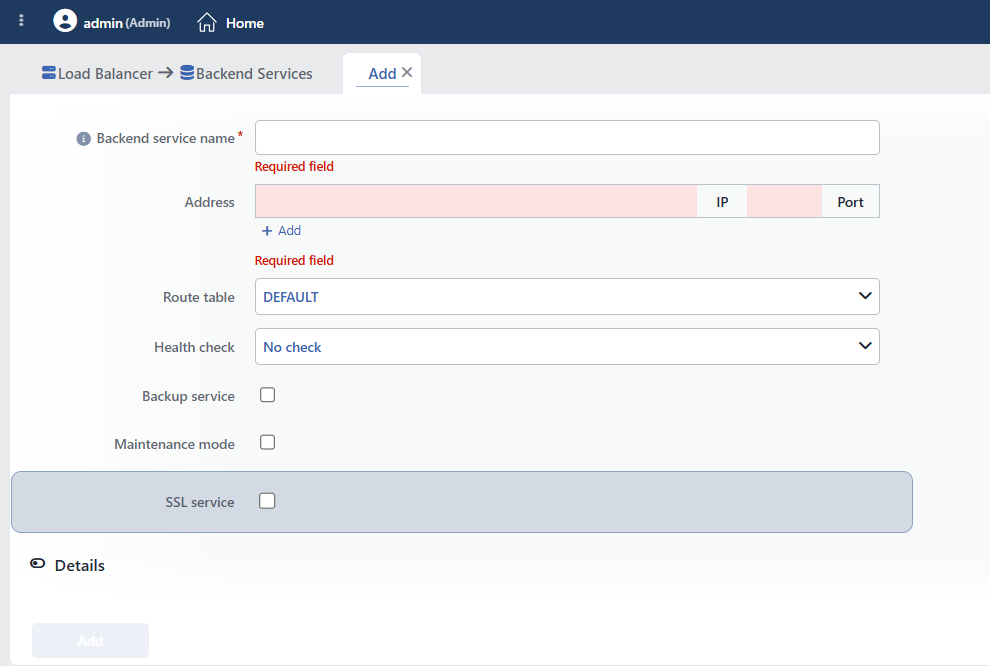Open the Health check dropdown
This screenshot has height=666, width=990.
coord(567,347)
